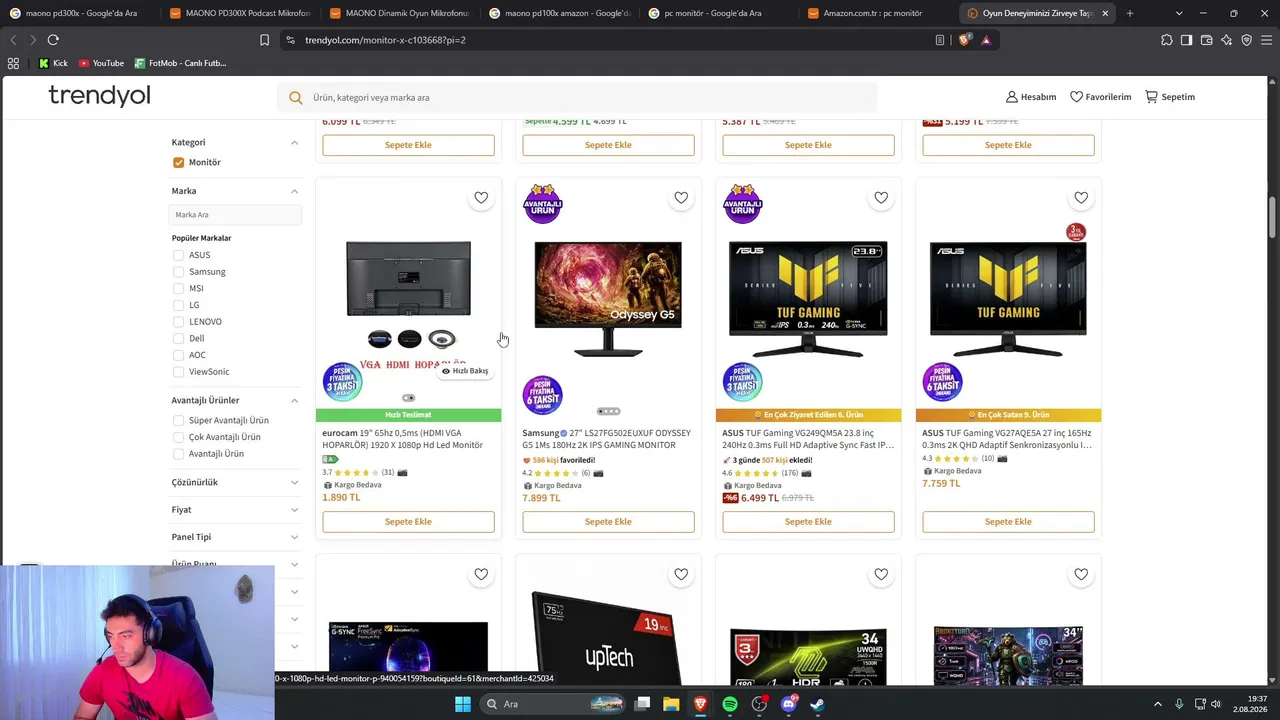Image resolution: width=1280 pixels, height=720 pixels.
Task: Open File Explorer from the taskbar
Action: pos(671,704)
